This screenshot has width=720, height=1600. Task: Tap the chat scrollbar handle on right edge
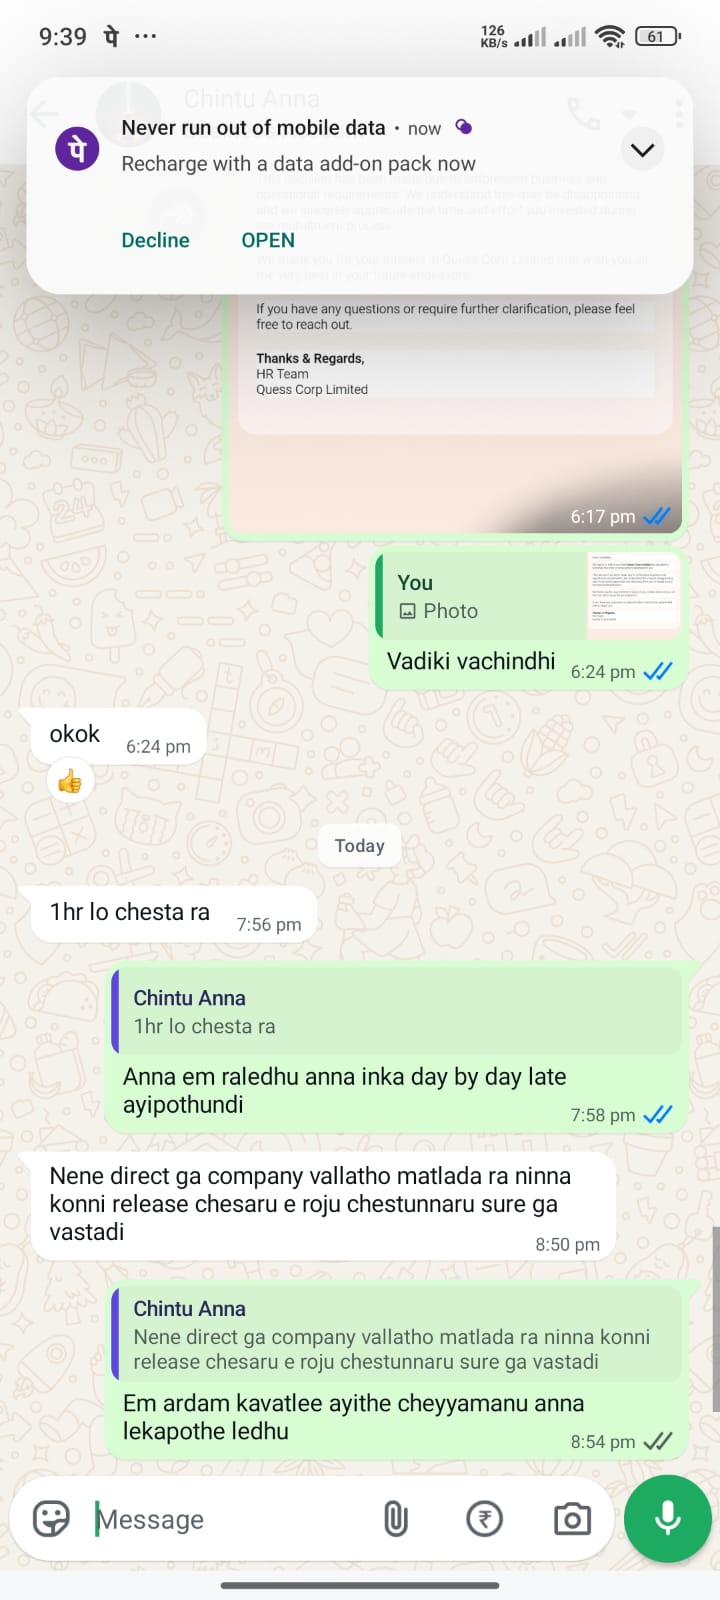[x=716, y=1318]
